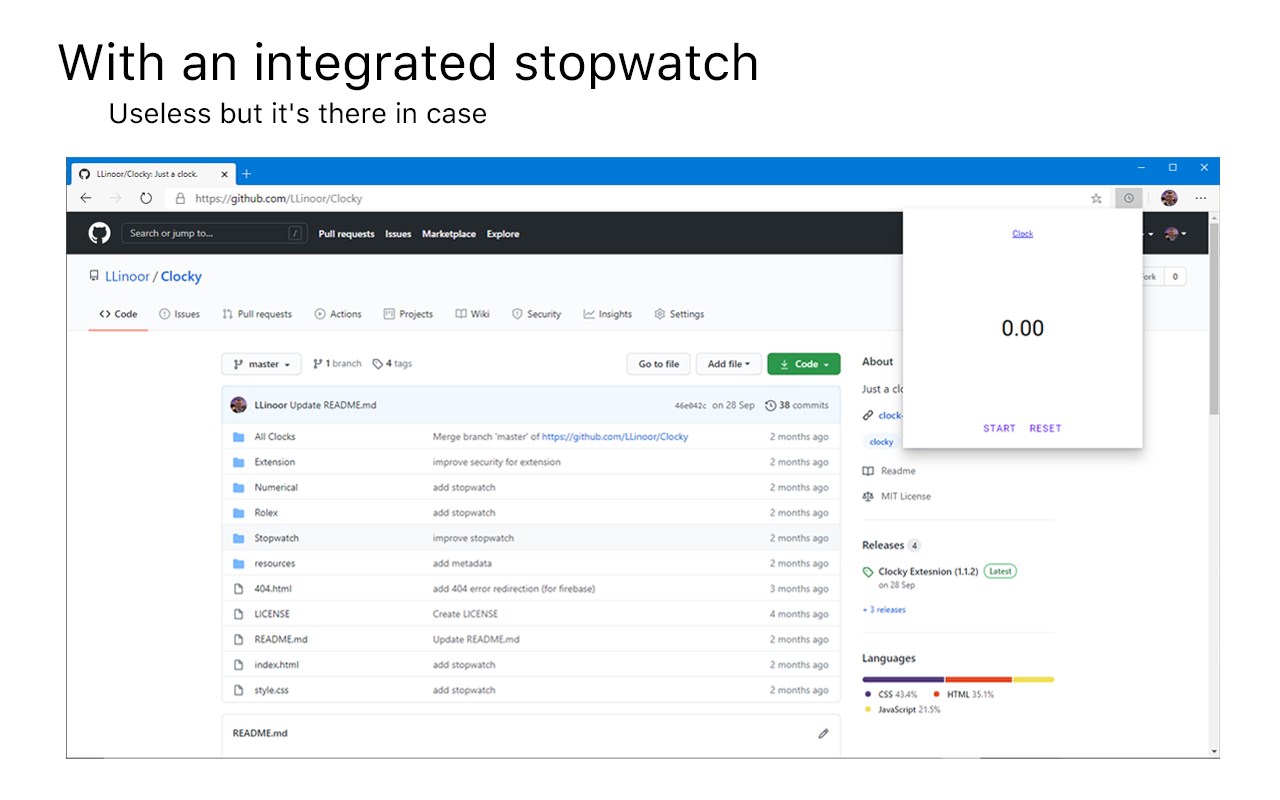Open the Projects tab

pyautogui.click(x=408, y=314)
